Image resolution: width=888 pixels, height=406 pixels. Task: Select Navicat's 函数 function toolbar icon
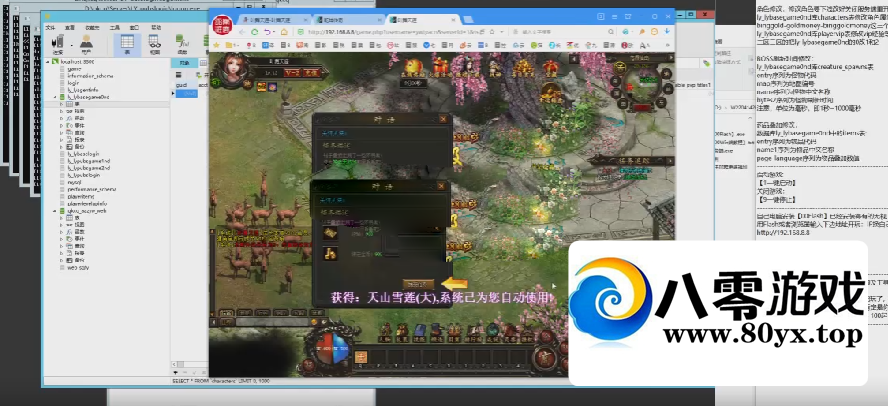click(182, 44)
